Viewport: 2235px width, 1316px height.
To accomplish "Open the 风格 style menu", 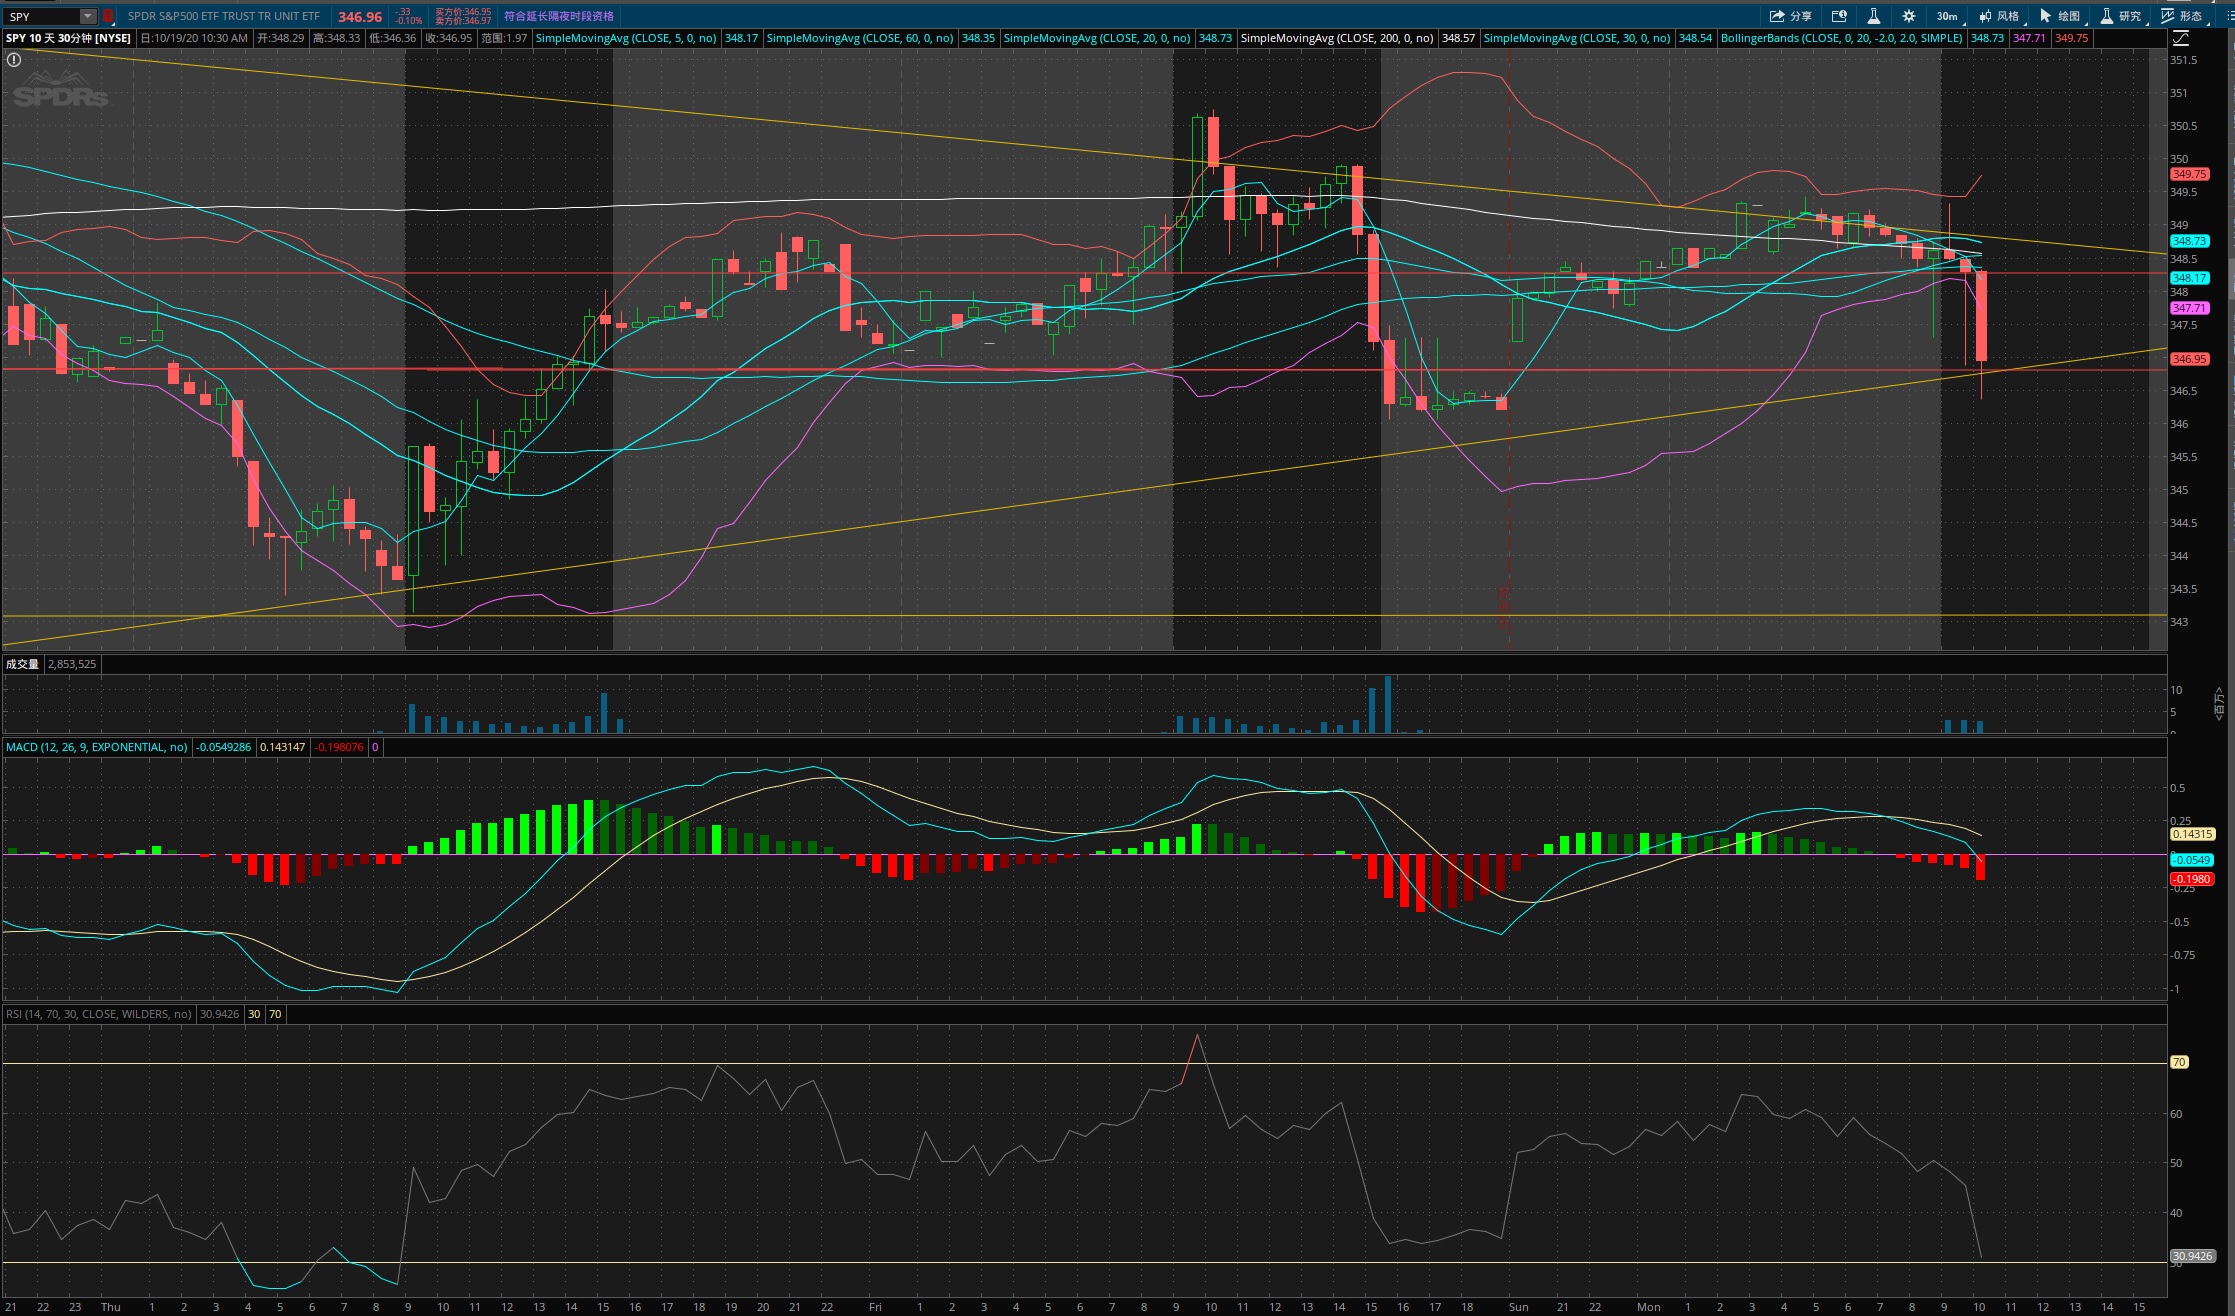I will tap(2000, 16).
